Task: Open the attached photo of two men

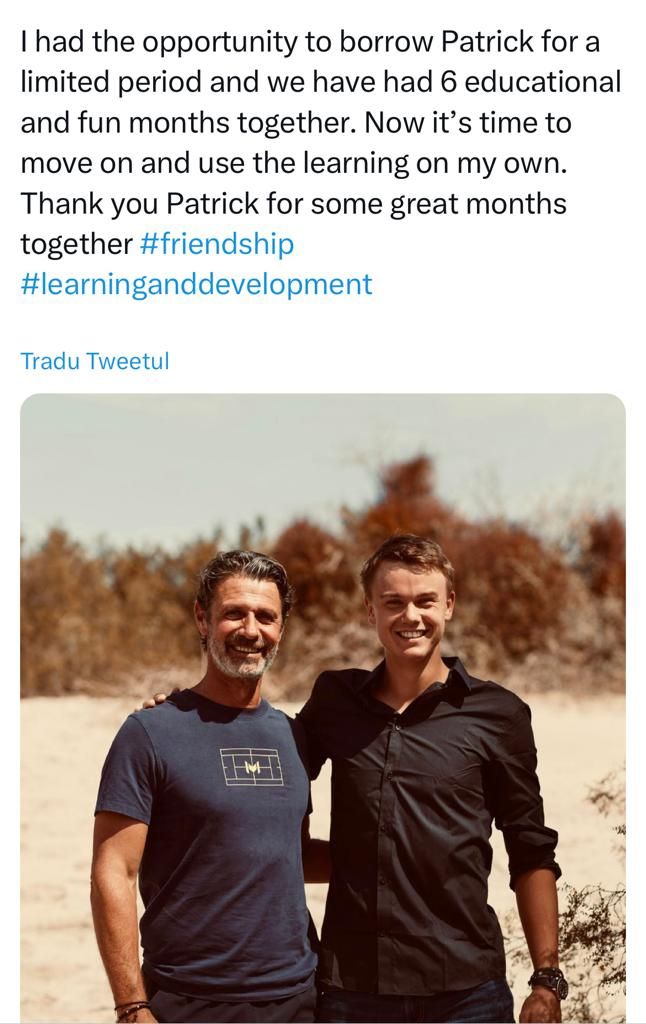Action: pos(322,700)
